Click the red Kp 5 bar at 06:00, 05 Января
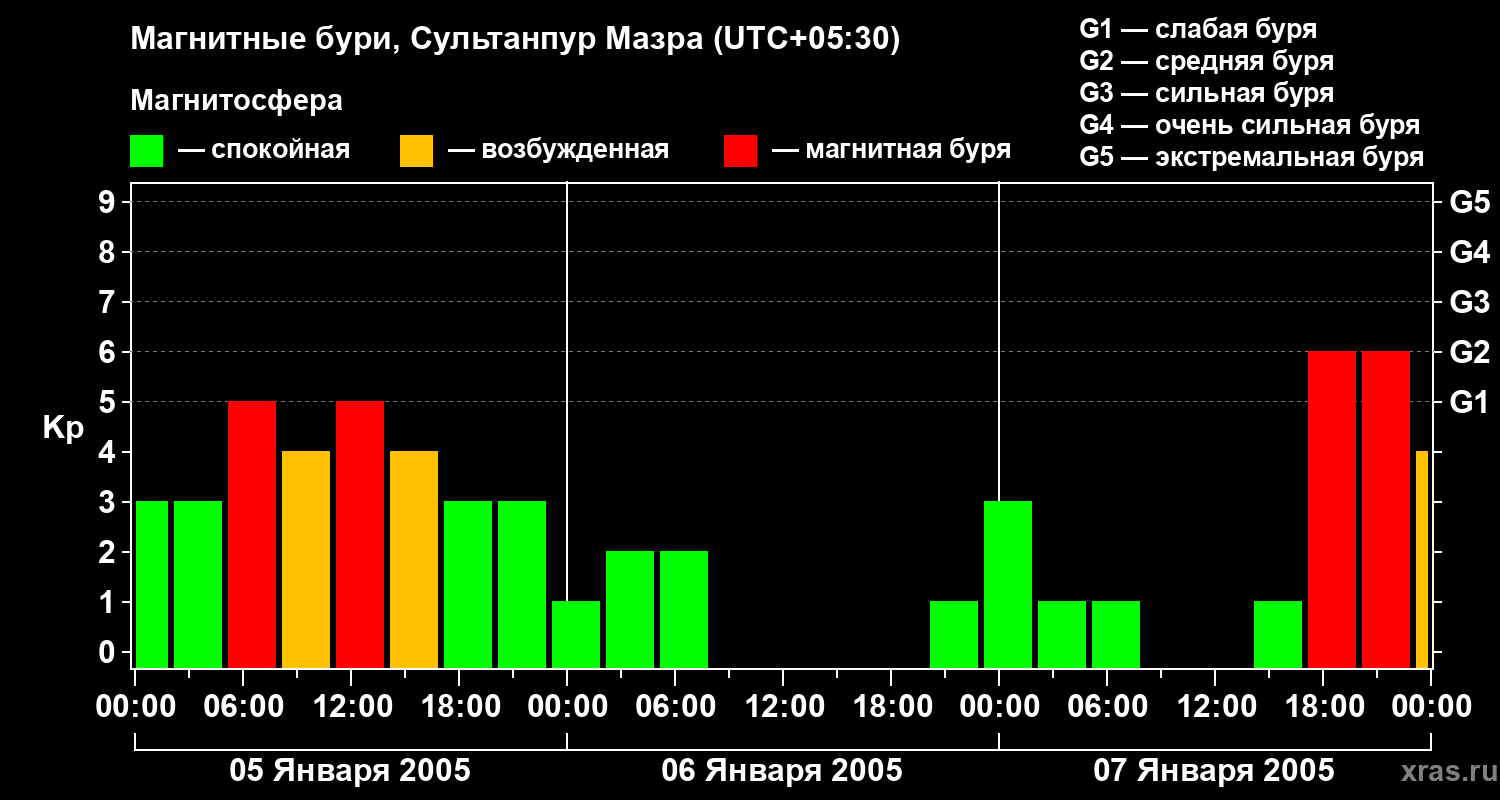1500x800 pixels. tap(252, 535)
